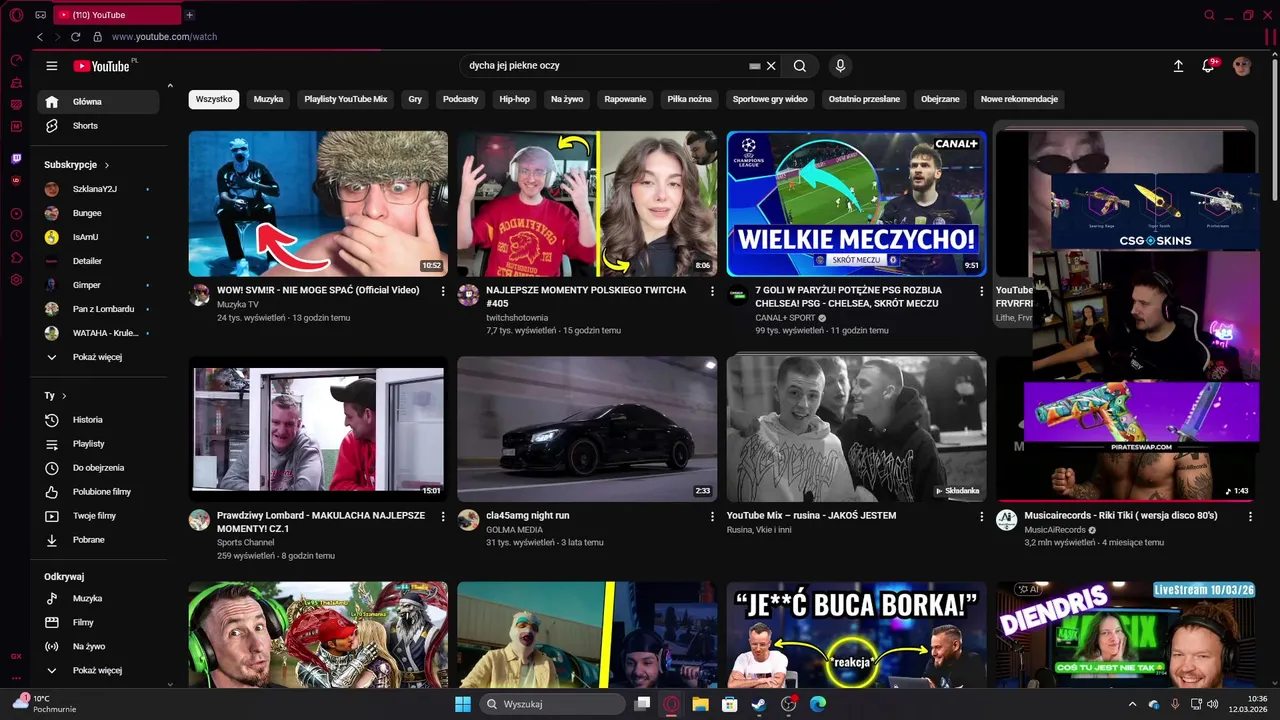This screenshot has width=1280, height=720.
Task: Go back with browser back arrow
Action: pyautogui.click(x=40, y=37)
